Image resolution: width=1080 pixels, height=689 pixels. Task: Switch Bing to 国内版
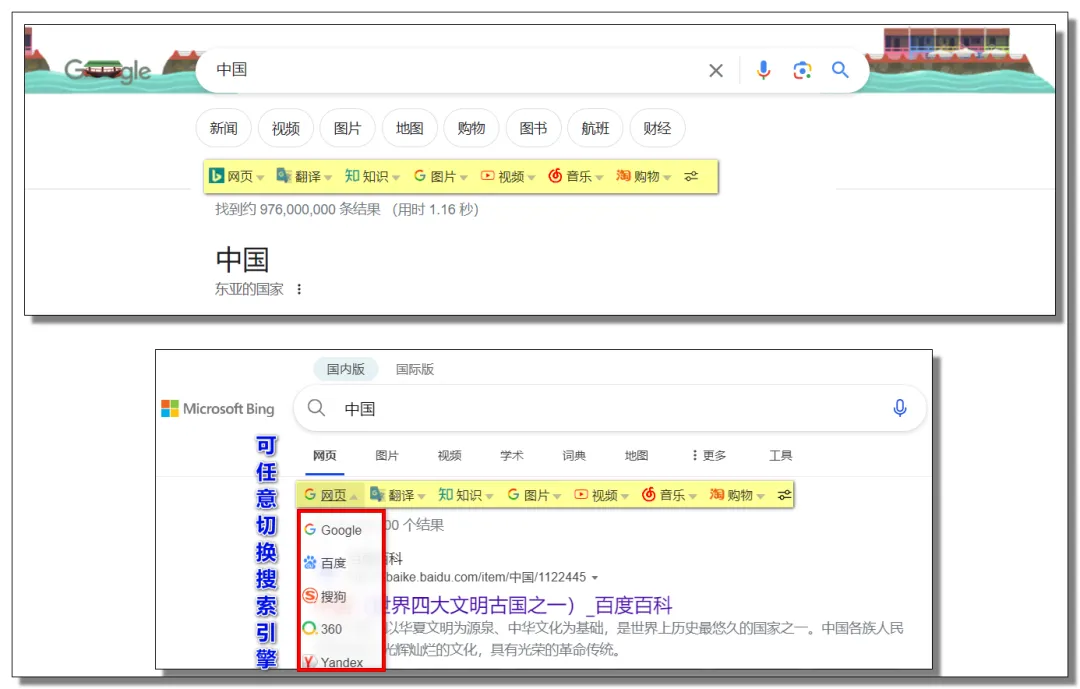pyautogui.click(x=346, y=369)
